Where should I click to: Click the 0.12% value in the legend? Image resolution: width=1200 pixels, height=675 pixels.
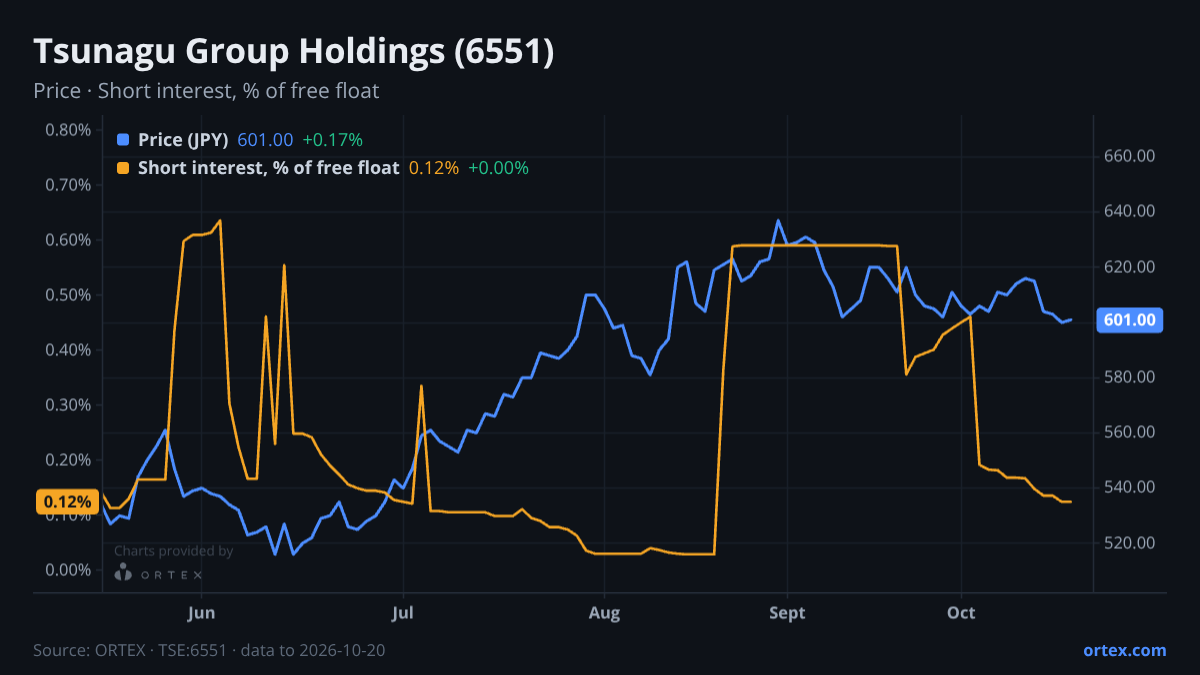pos(434,168)
